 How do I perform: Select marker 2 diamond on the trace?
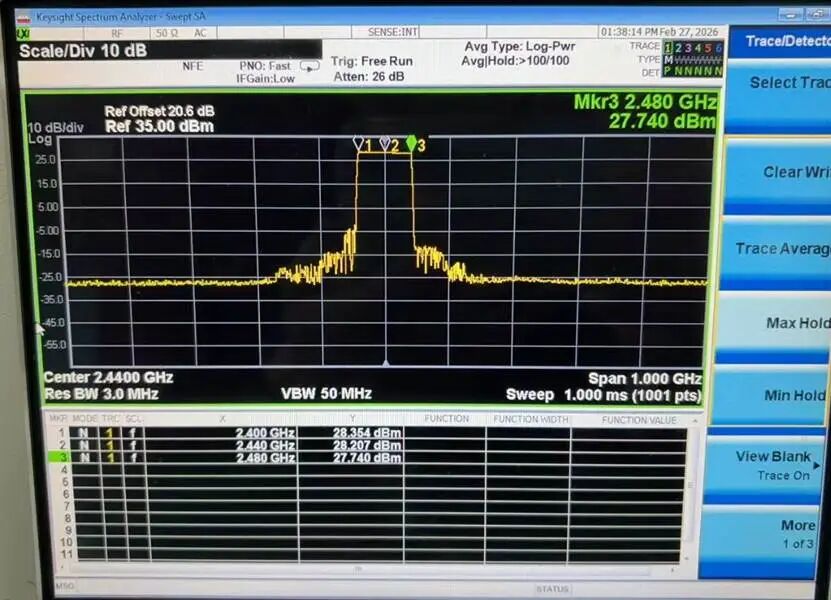point(385,144)
